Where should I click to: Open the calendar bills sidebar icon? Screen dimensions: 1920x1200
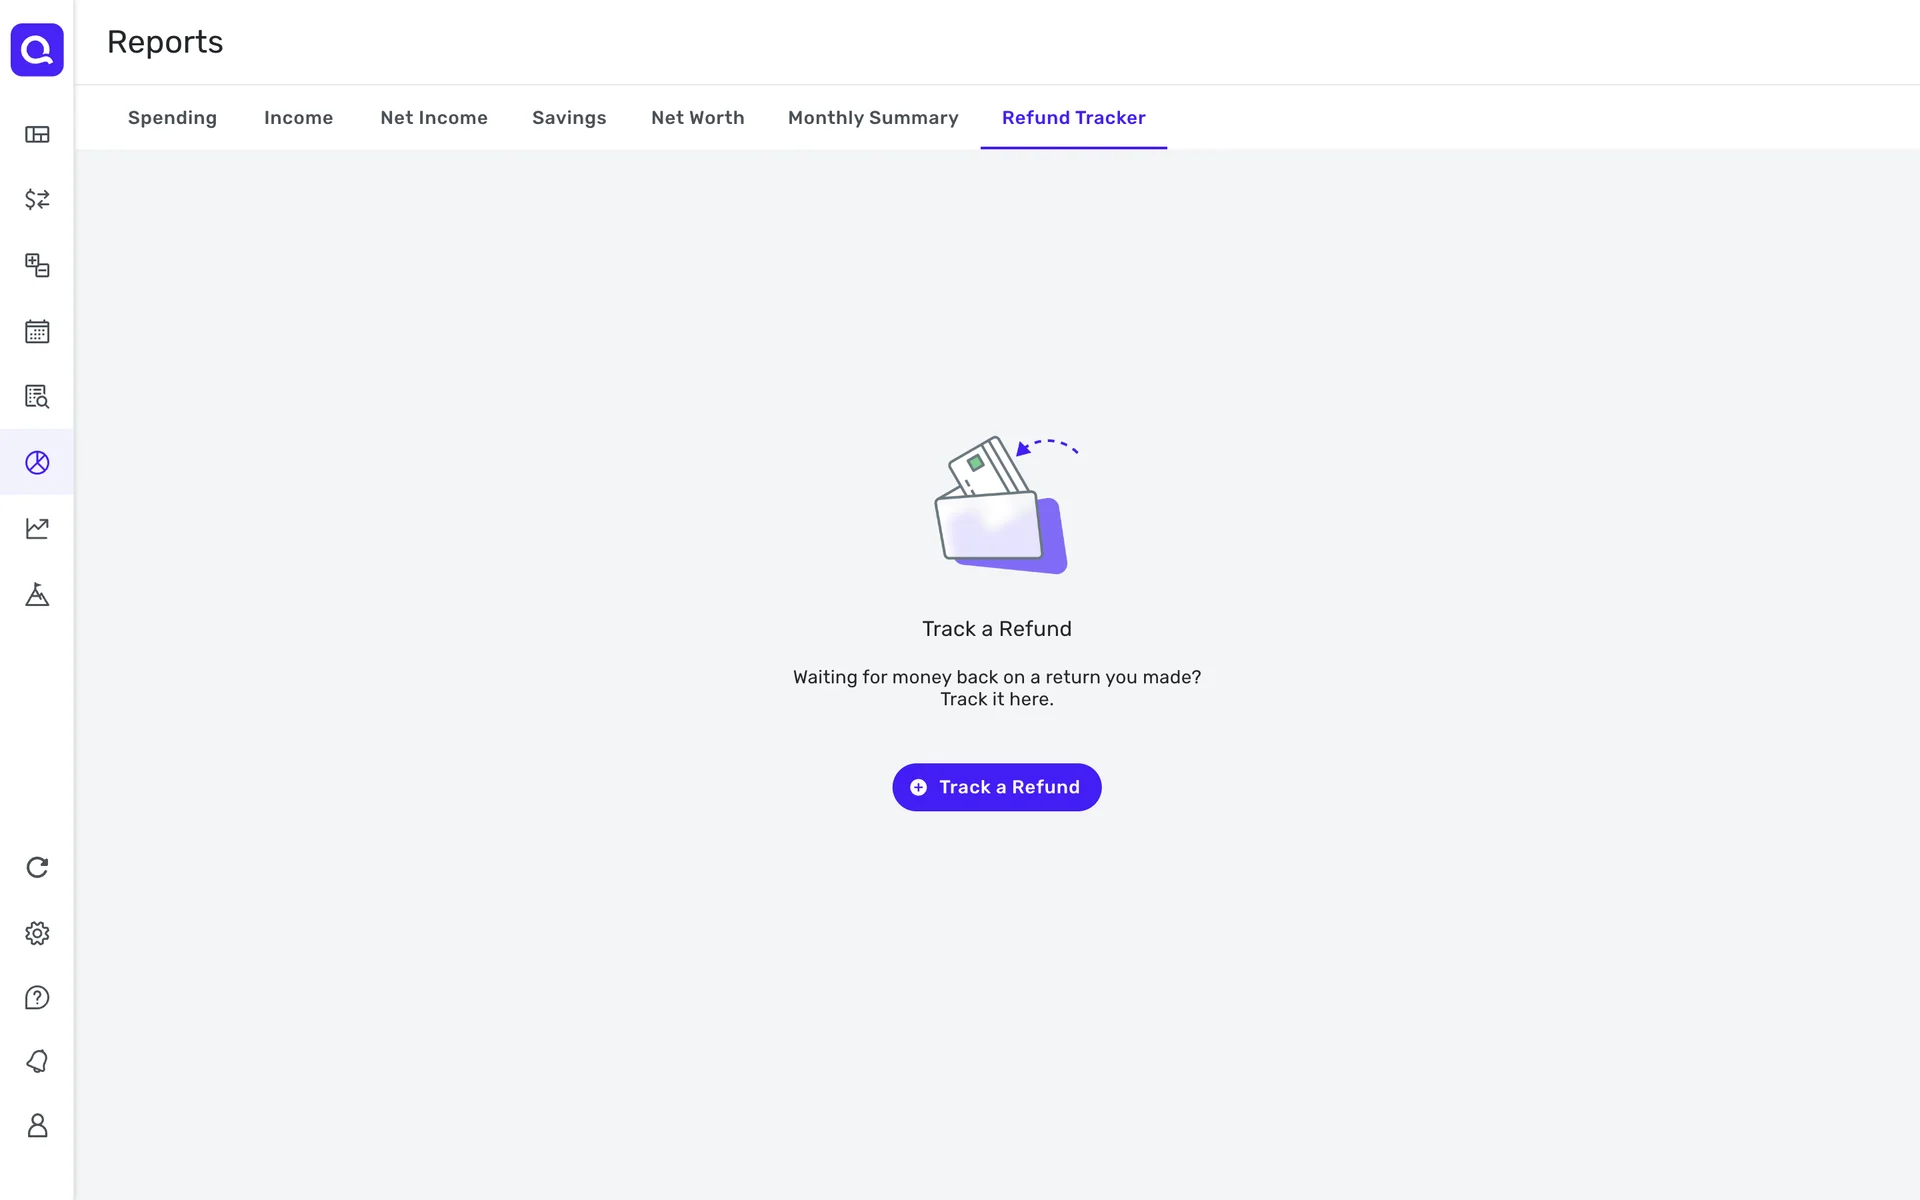click(37, 331)
